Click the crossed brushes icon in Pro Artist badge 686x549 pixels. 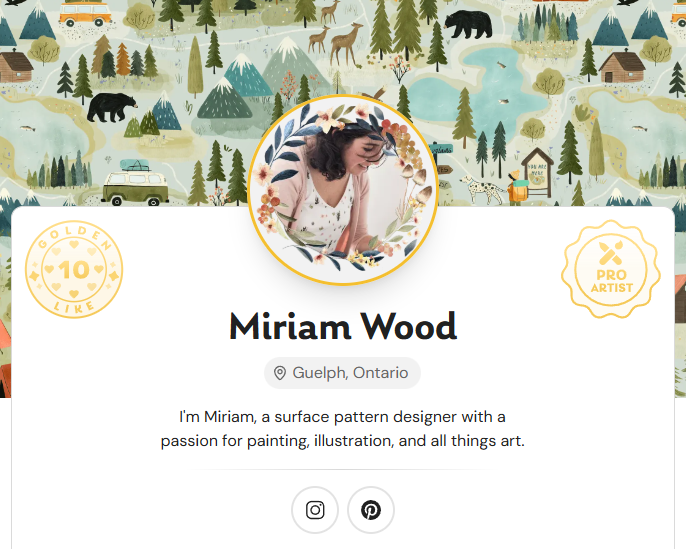(x=611, y=249)
